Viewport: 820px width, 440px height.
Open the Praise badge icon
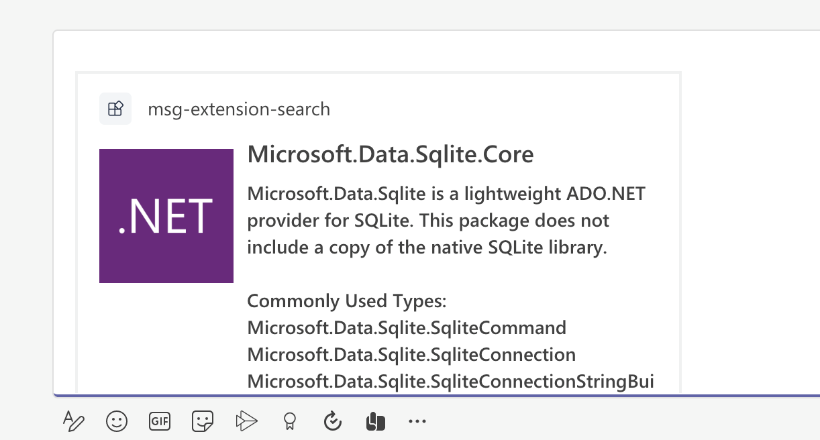289,421
